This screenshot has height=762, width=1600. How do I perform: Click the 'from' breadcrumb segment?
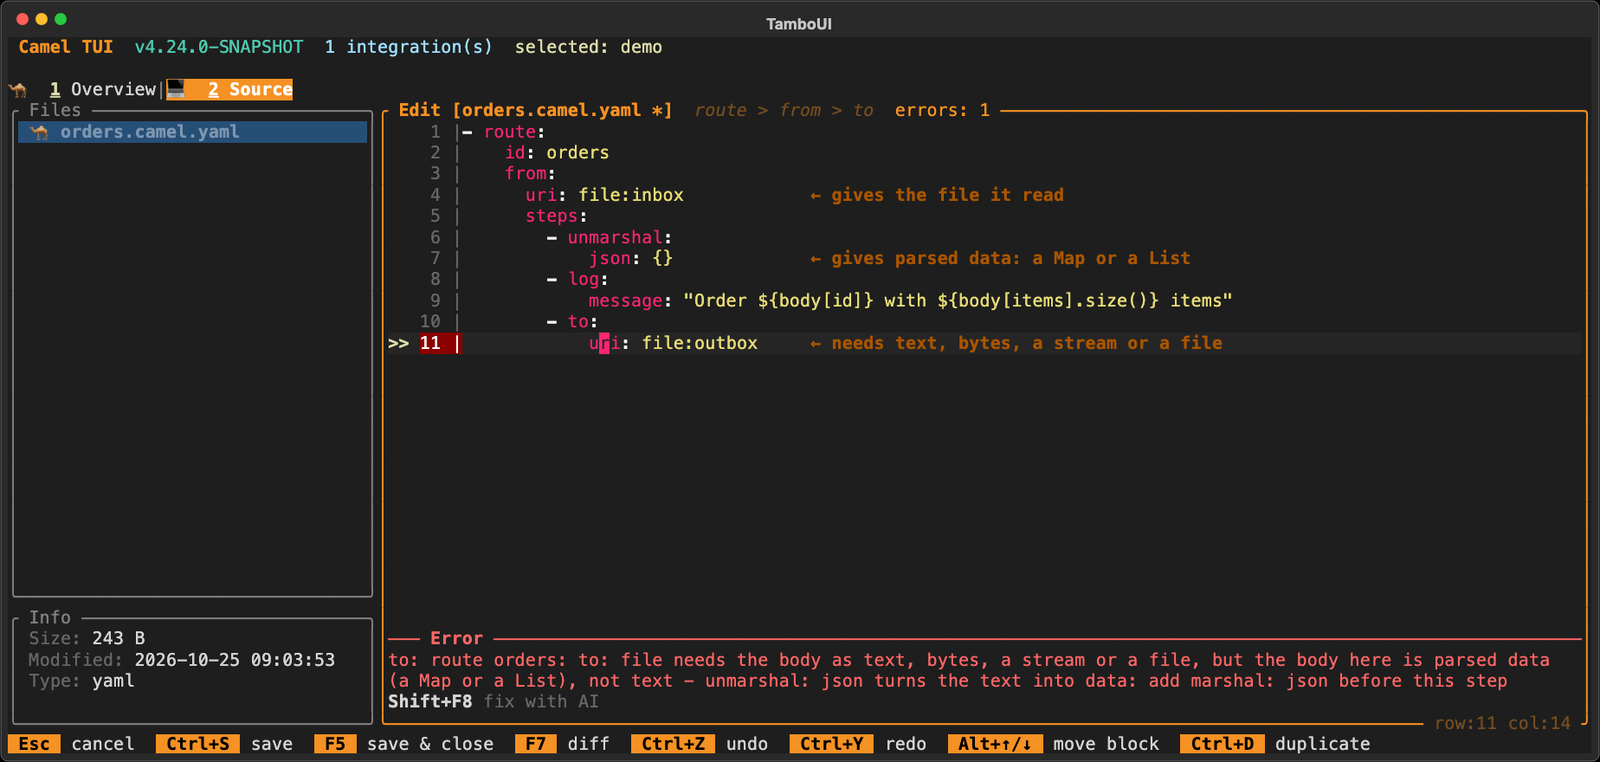800,110
